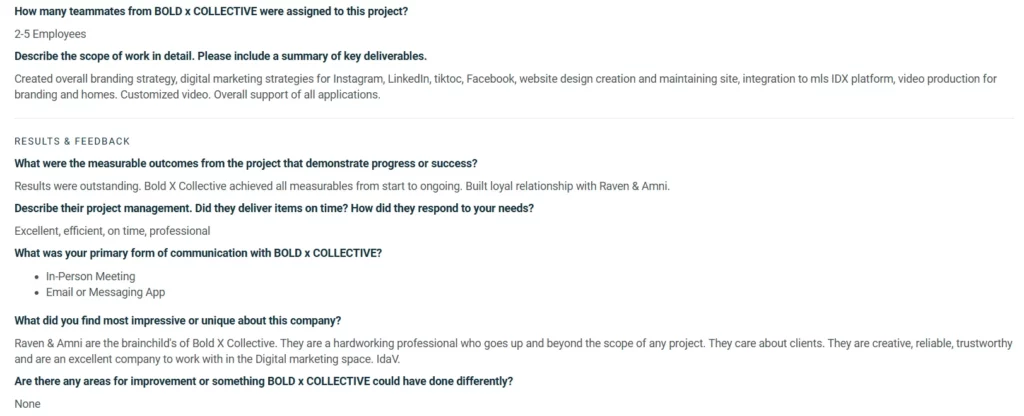Click the areas for improvement question

click(263, 381)
